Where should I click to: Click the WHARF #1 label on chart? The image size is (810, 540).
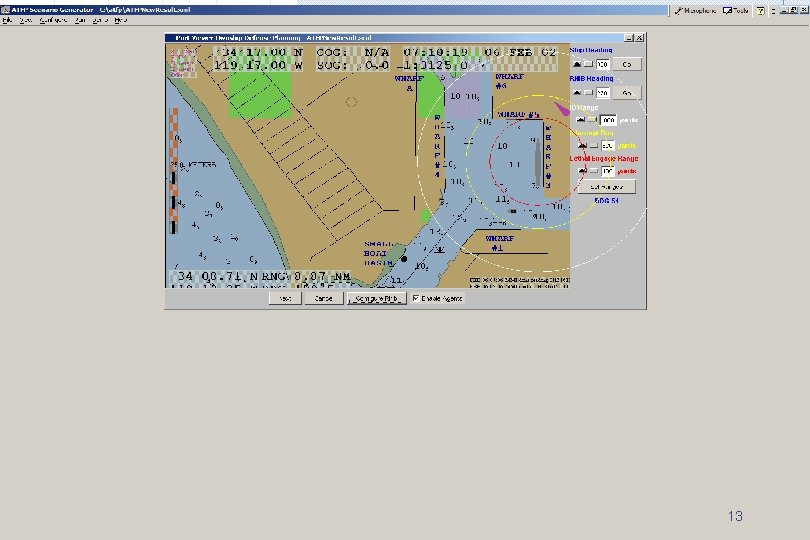(x=499, y=243)
